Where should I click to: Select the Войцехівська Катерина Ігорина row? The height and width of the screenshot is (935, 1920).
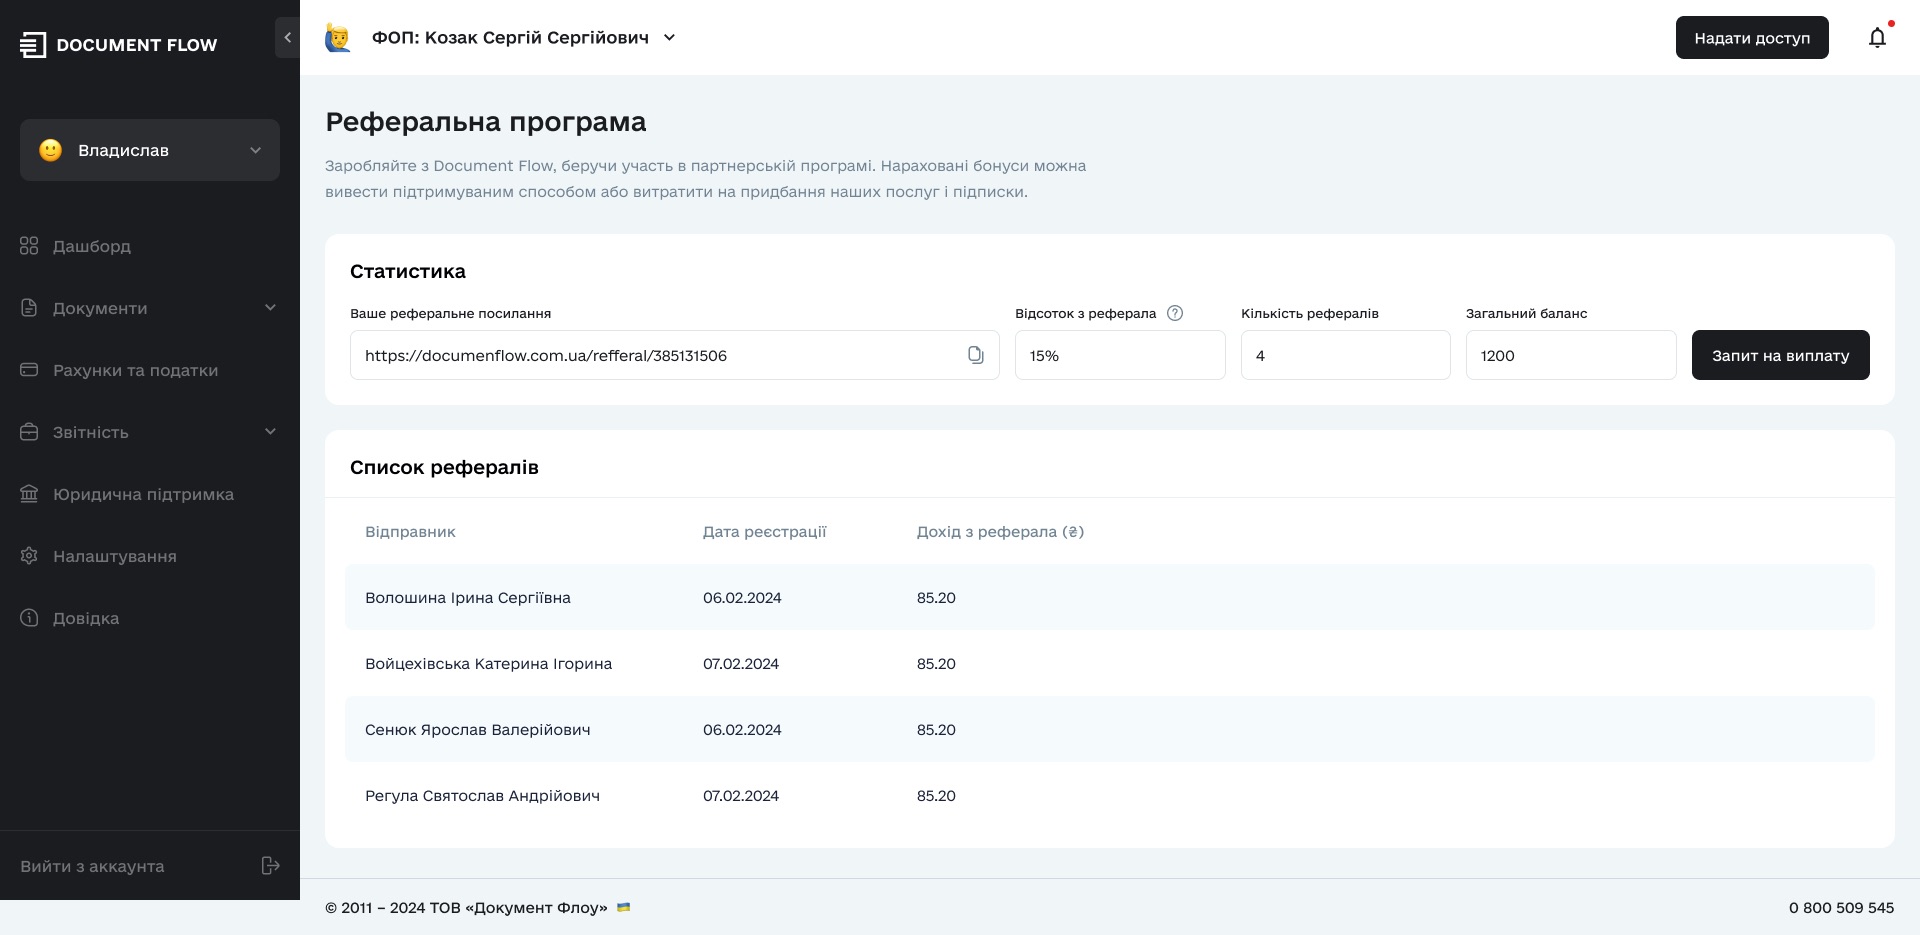1110,663
